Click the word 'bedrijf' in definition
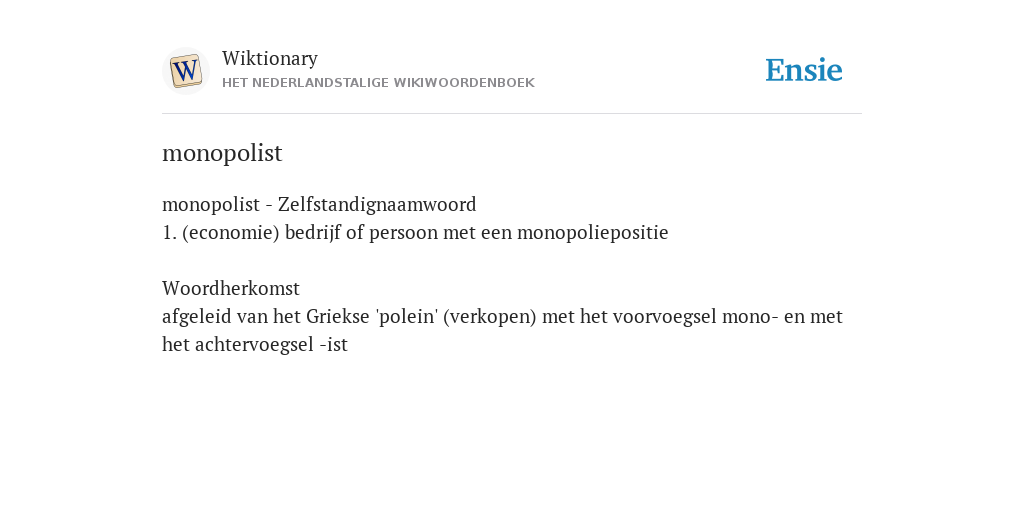Screen dimensions: 1024x512 coord(313,233)
